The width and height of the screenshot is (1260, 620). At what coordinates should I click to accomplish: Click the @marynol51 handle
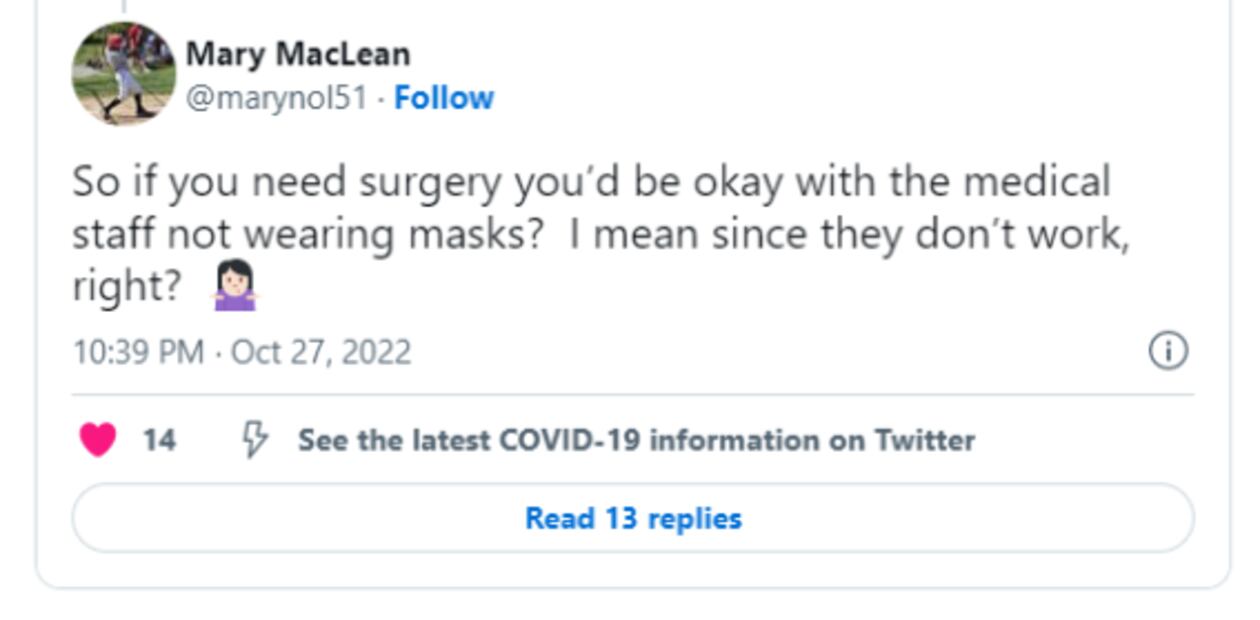276,98
